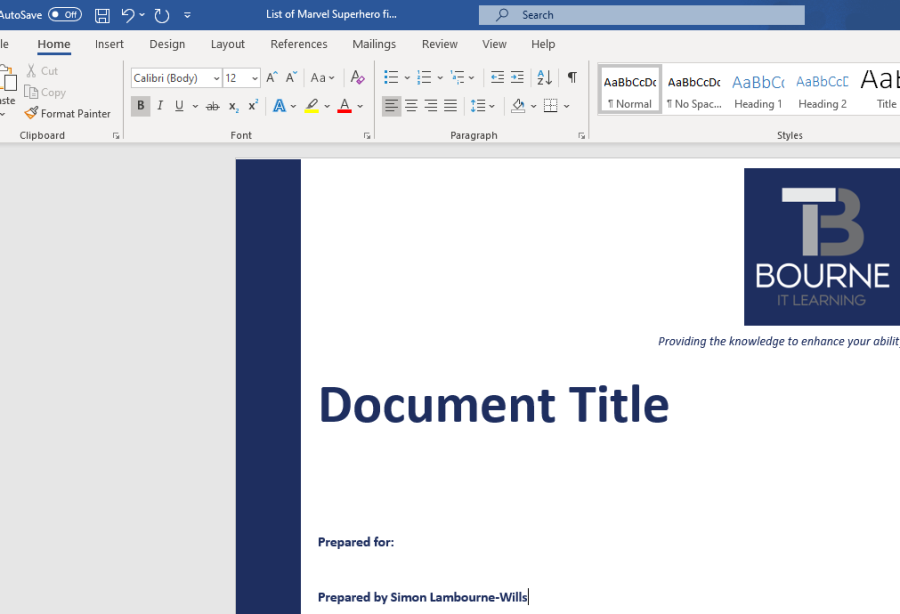Click the Save icon in title bar

pos(102,15)
